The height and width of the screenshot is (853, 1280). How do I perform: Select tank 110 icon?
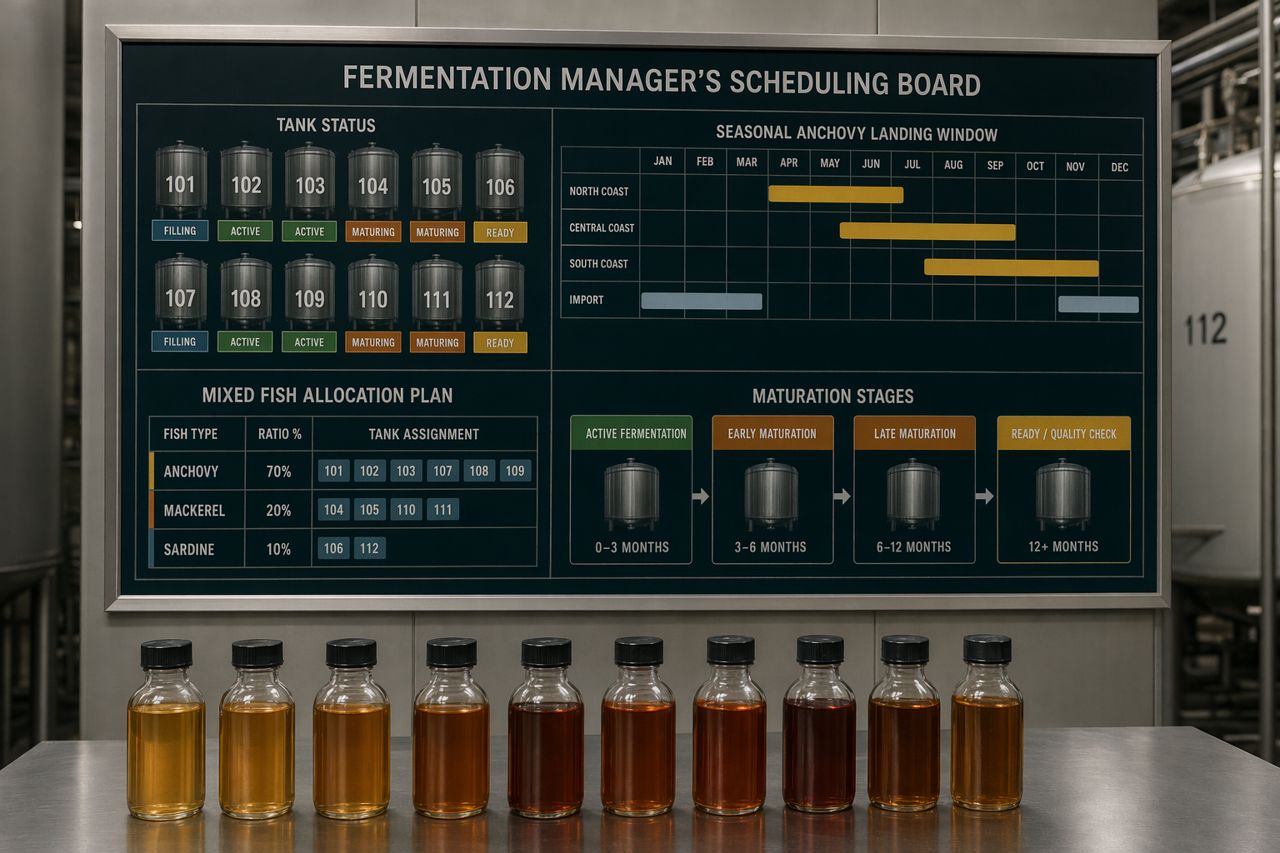pos(373,292)
